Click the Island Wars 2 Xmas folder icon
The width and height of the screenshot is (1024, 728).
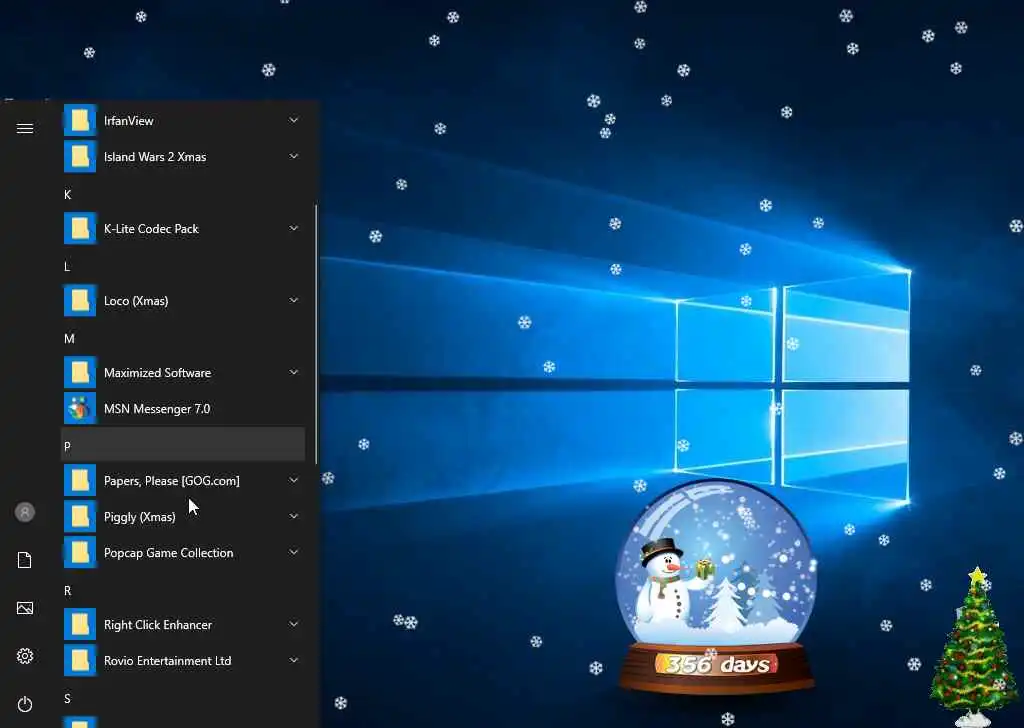tap(80, 157)
